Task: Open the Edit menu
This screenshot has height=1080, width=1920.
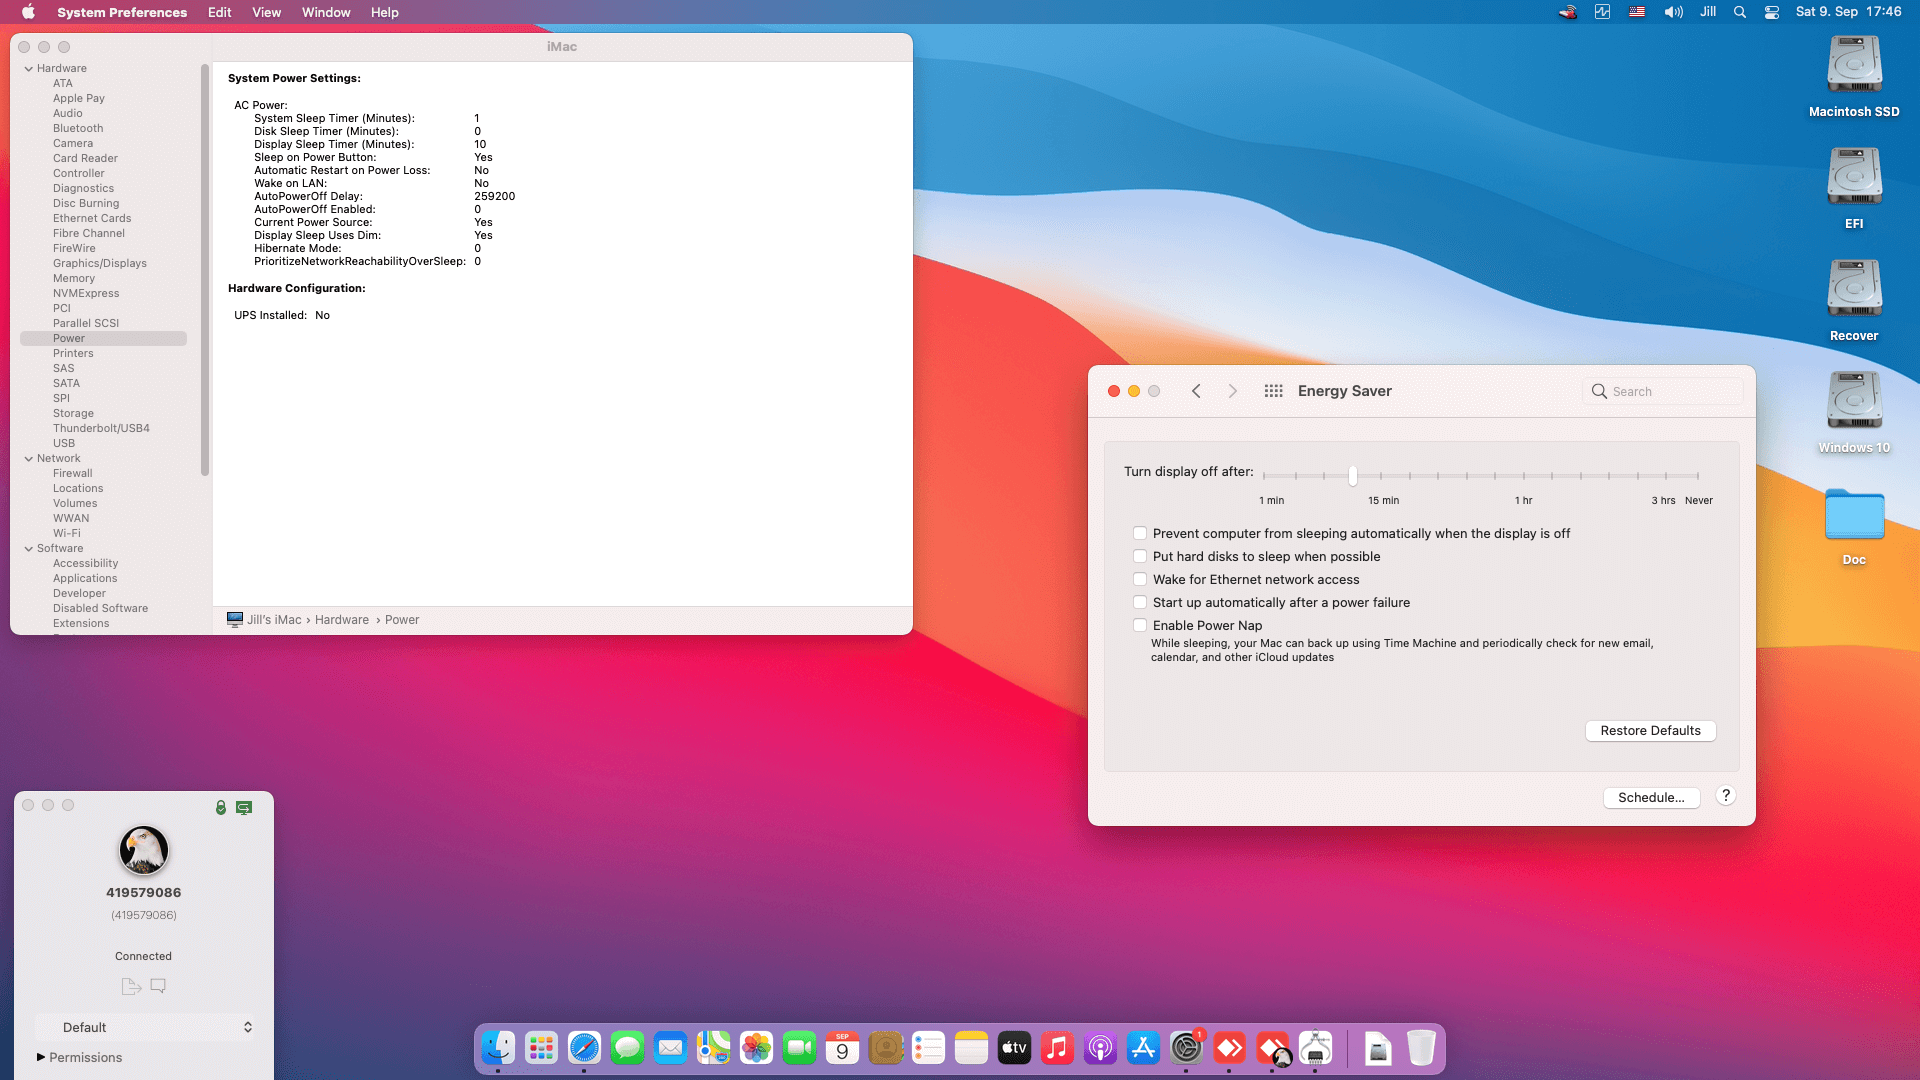Action: [220, 12]
